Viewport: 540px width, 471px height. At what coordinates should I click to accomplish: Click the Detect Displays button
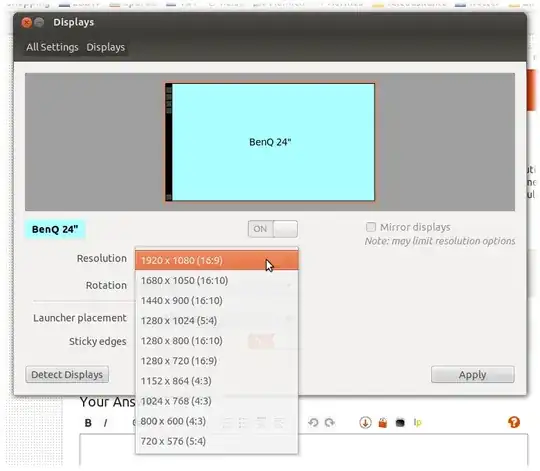point(67,374)
